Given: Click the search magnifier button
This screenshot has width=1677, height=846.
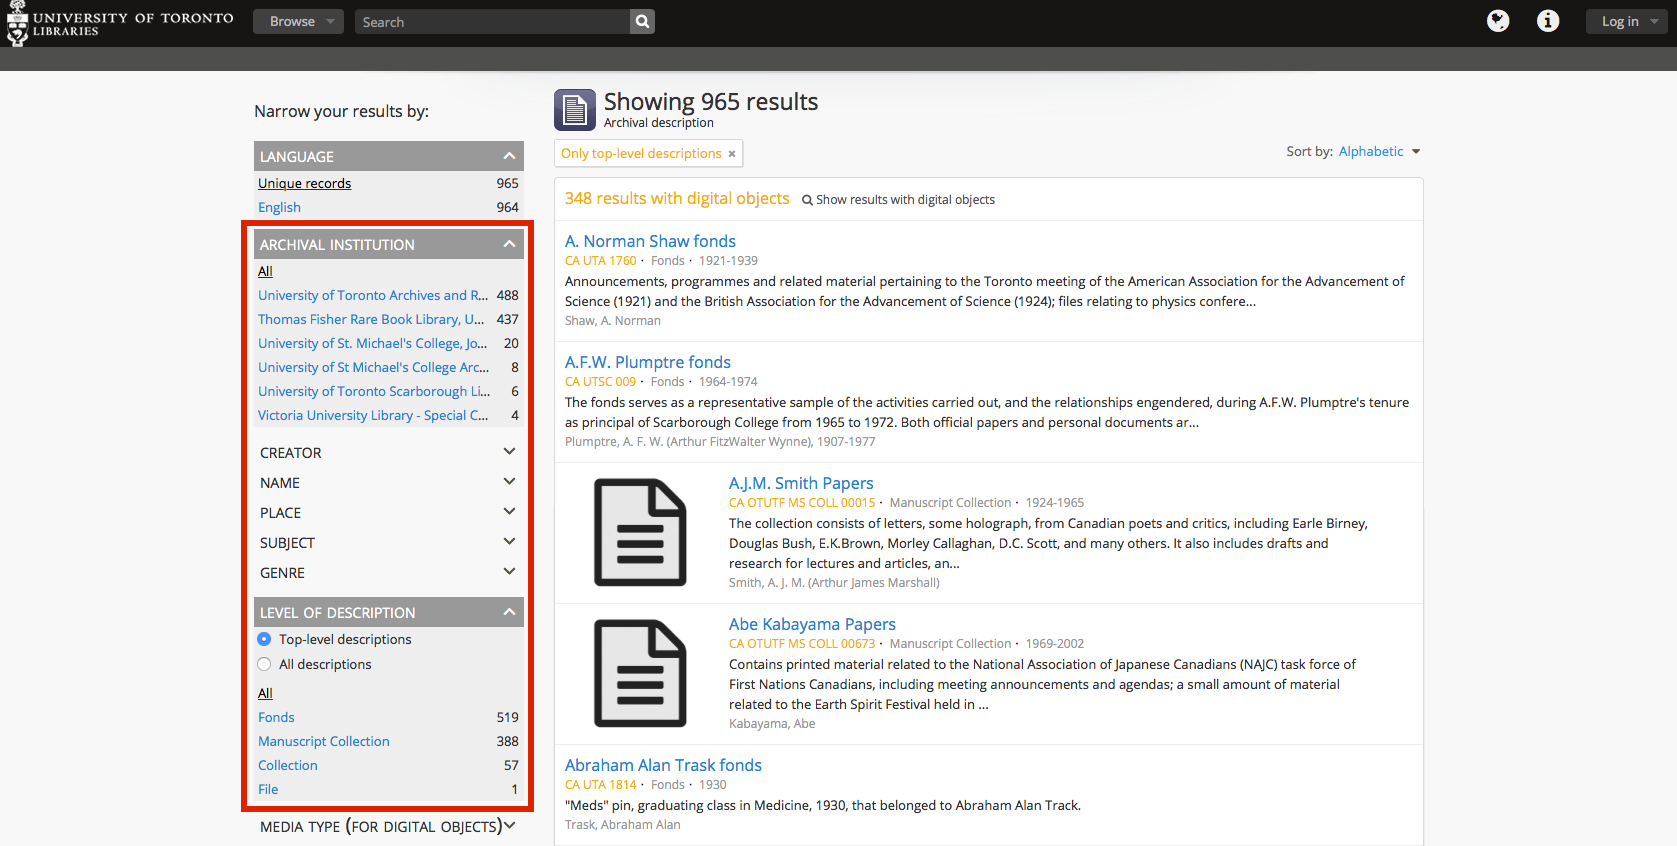Looking at the screenshot, I should [643, 21].
